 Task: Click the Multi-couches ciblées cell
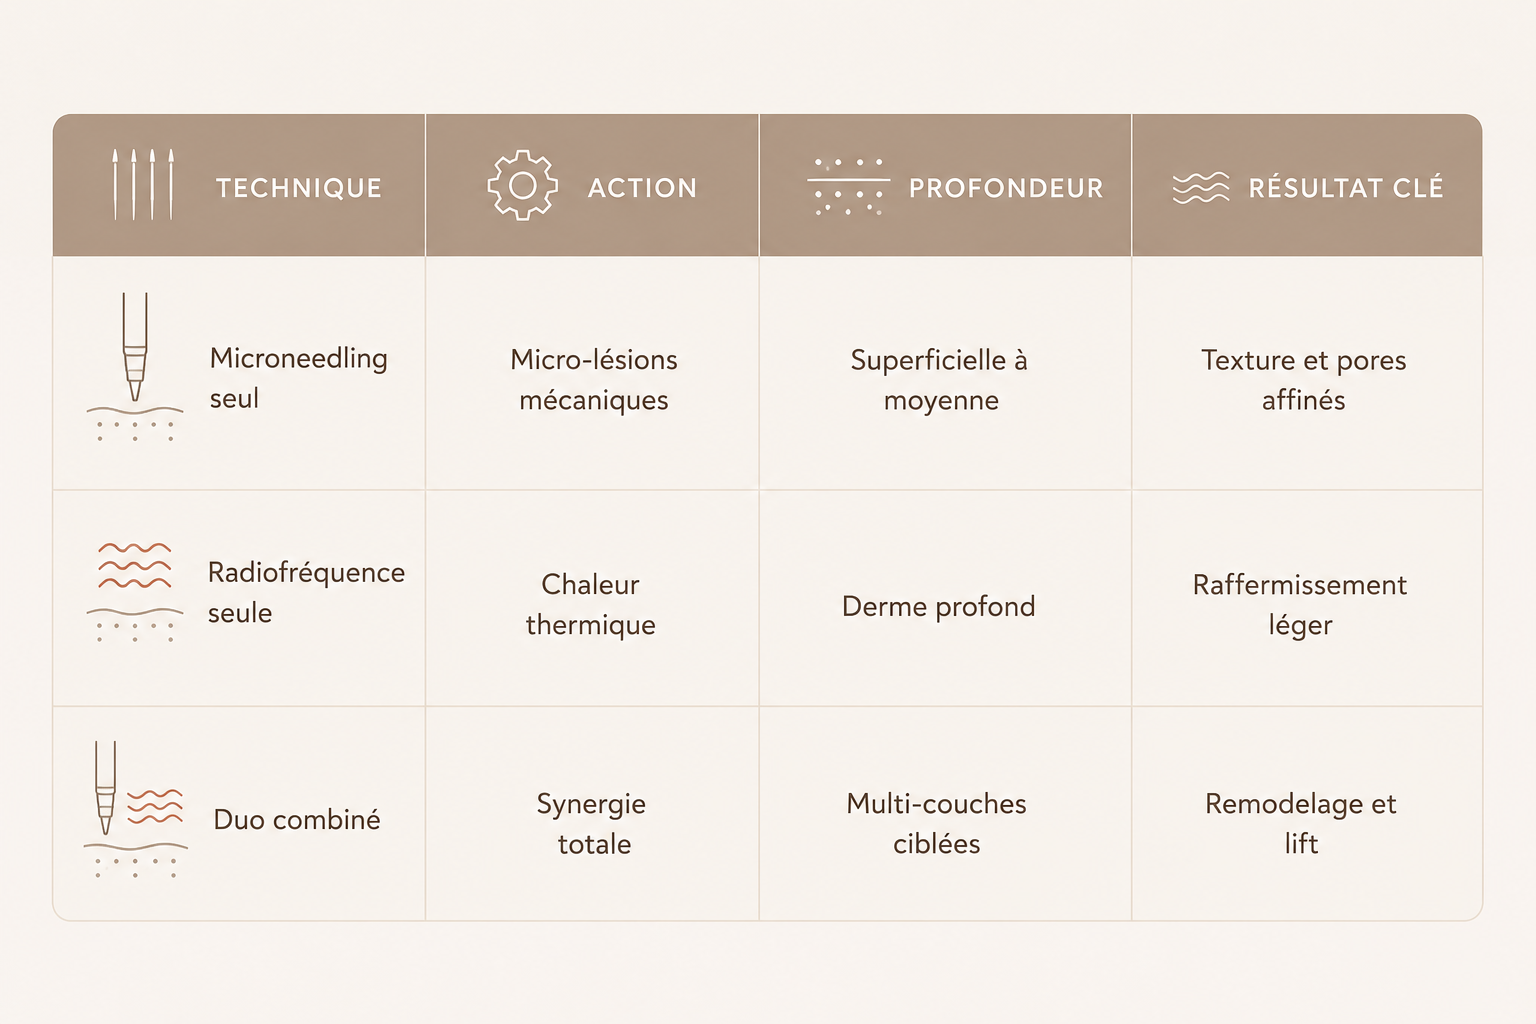937,823
